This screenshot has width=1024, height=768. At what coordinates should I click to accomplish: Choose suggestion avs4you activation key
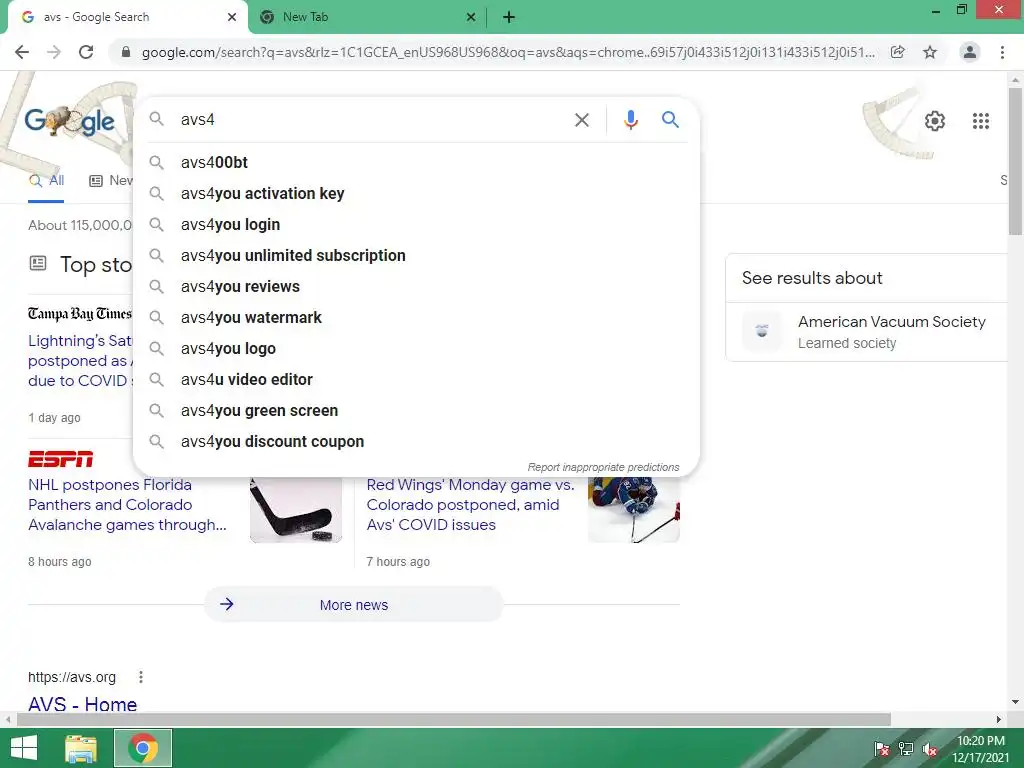click(x=416, y=193)
